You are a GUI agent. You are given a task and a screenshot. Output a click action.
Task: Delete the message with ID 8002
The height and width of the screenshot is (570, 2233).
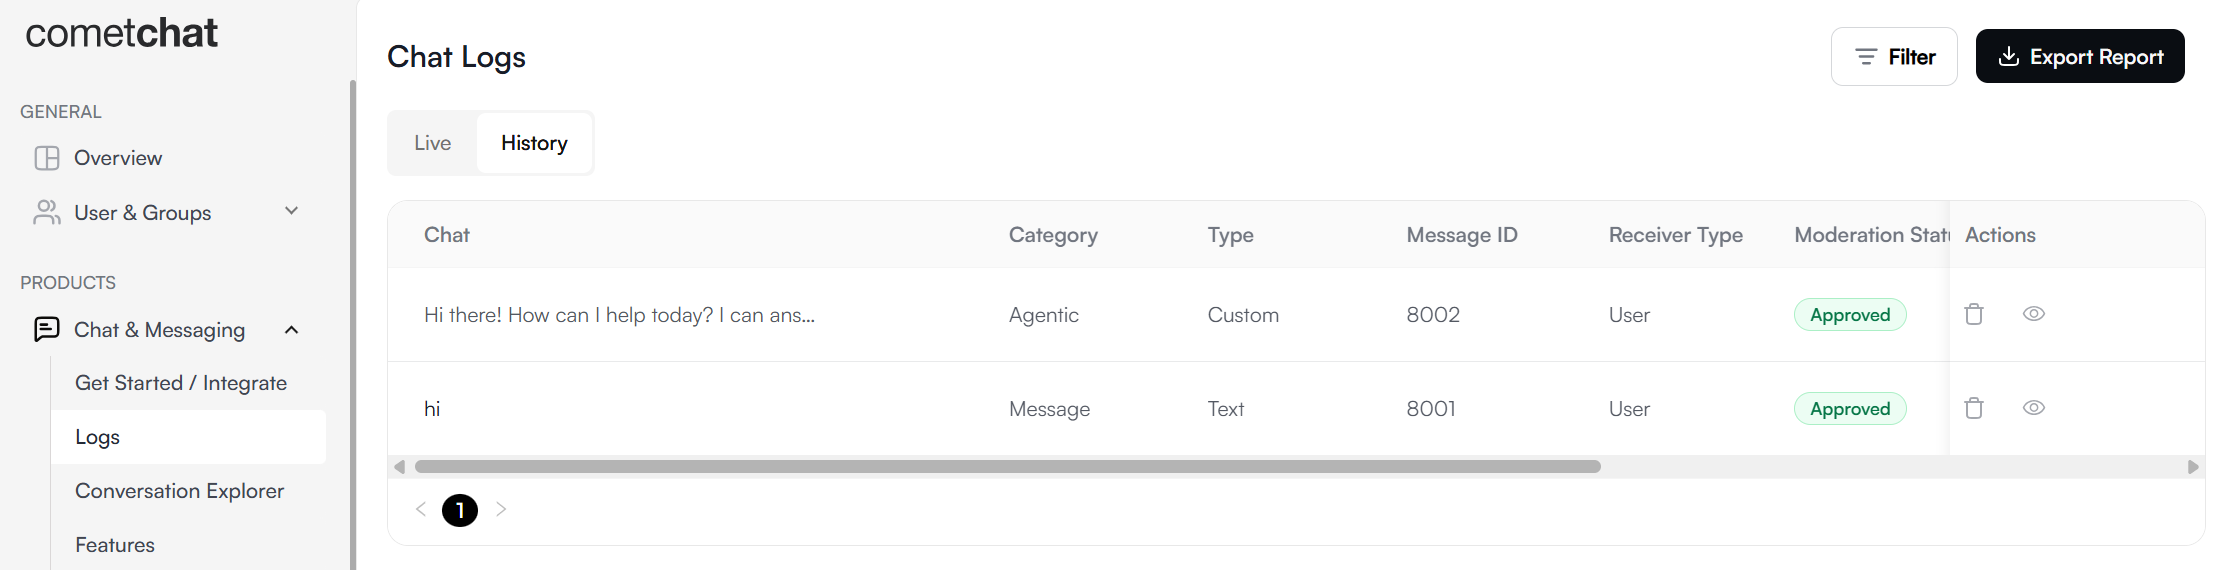1973,314
